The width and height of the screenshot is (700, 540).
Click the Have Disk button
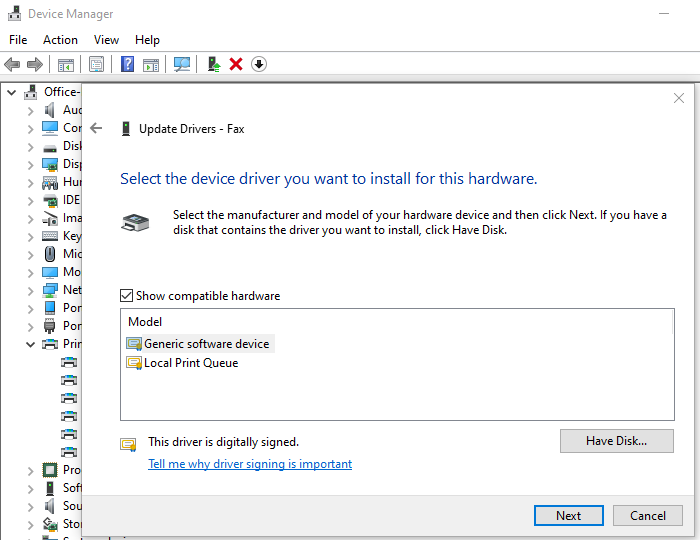pos(616,441)
